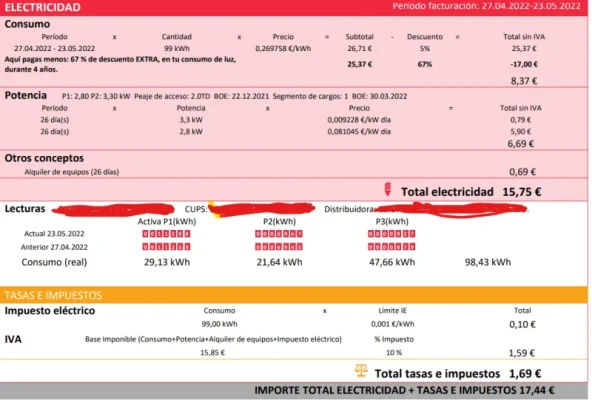This screenshot has width=592, height=400.
Task: Click the Actual meter reading digits under P2(kWh)
Action: [x=279, y=234]
